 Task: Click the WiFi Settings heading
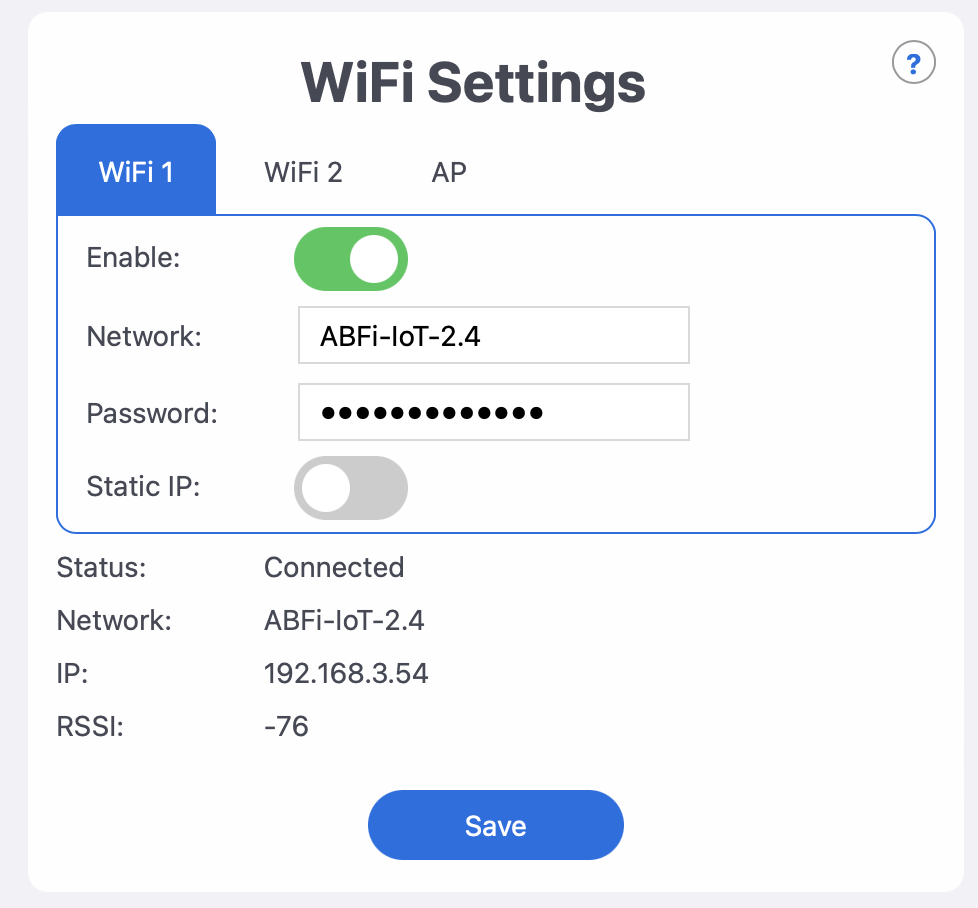[471, 83]
